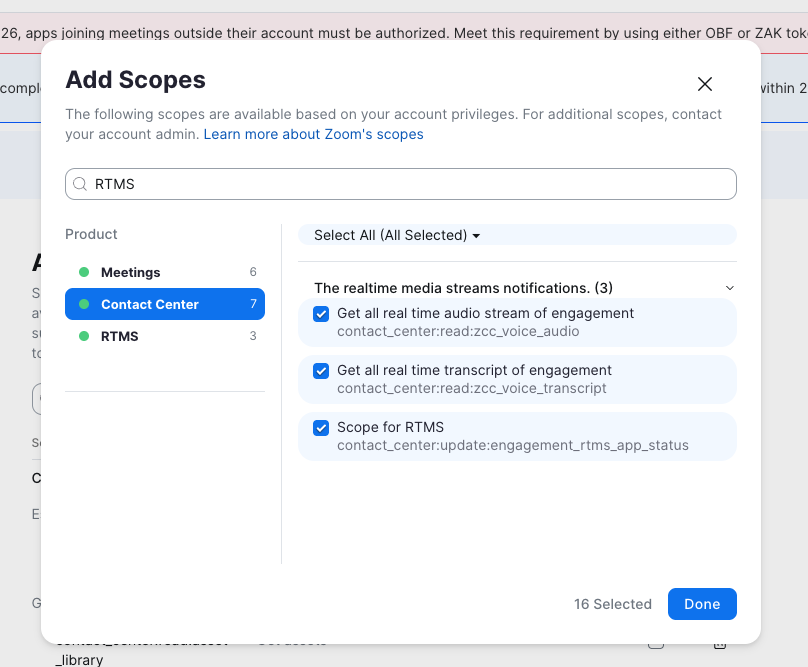Collapse the realtime media streams notifications group
Viewport: 808px width, 667px height.
point(730,288)
